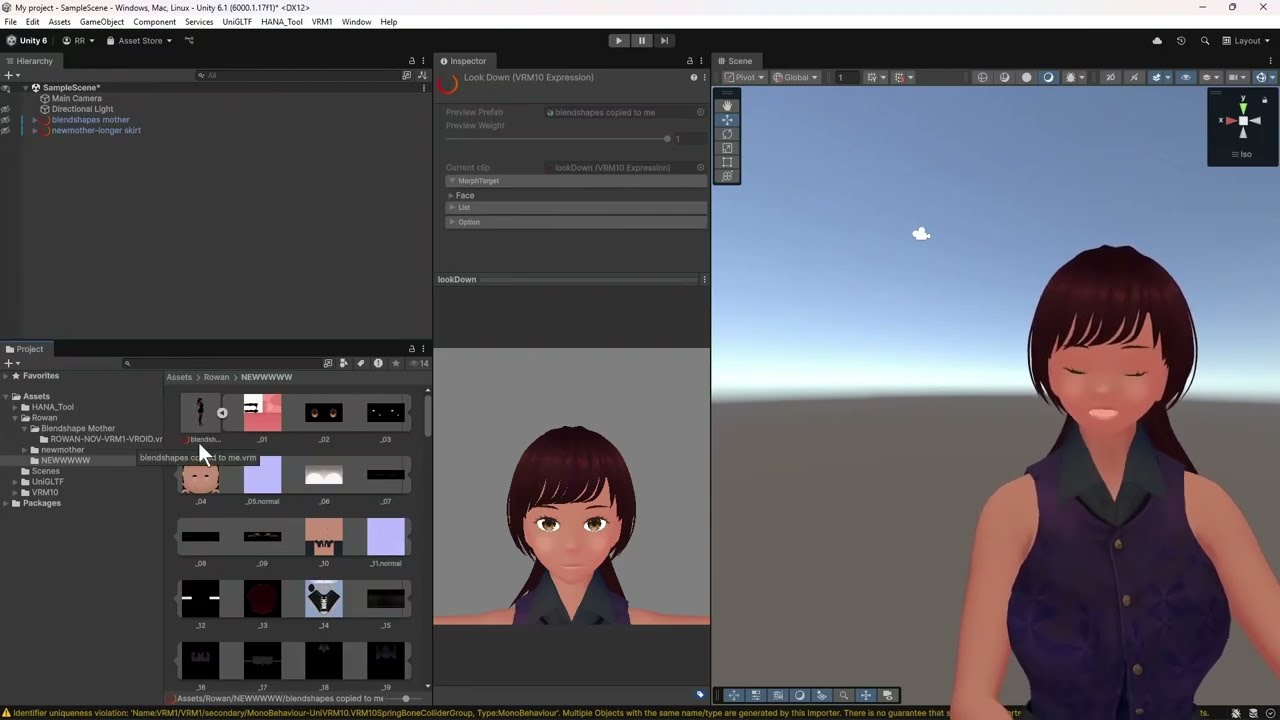Viewport: 1280px width, 720px height.
Task: Select the NEWWWWW folder in tree
Action: click(x=65, y=460)
